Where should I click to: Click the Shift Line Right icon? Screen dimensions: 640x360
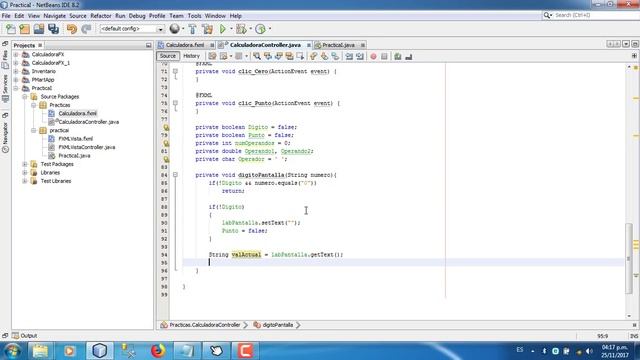[x=360, y=56]
